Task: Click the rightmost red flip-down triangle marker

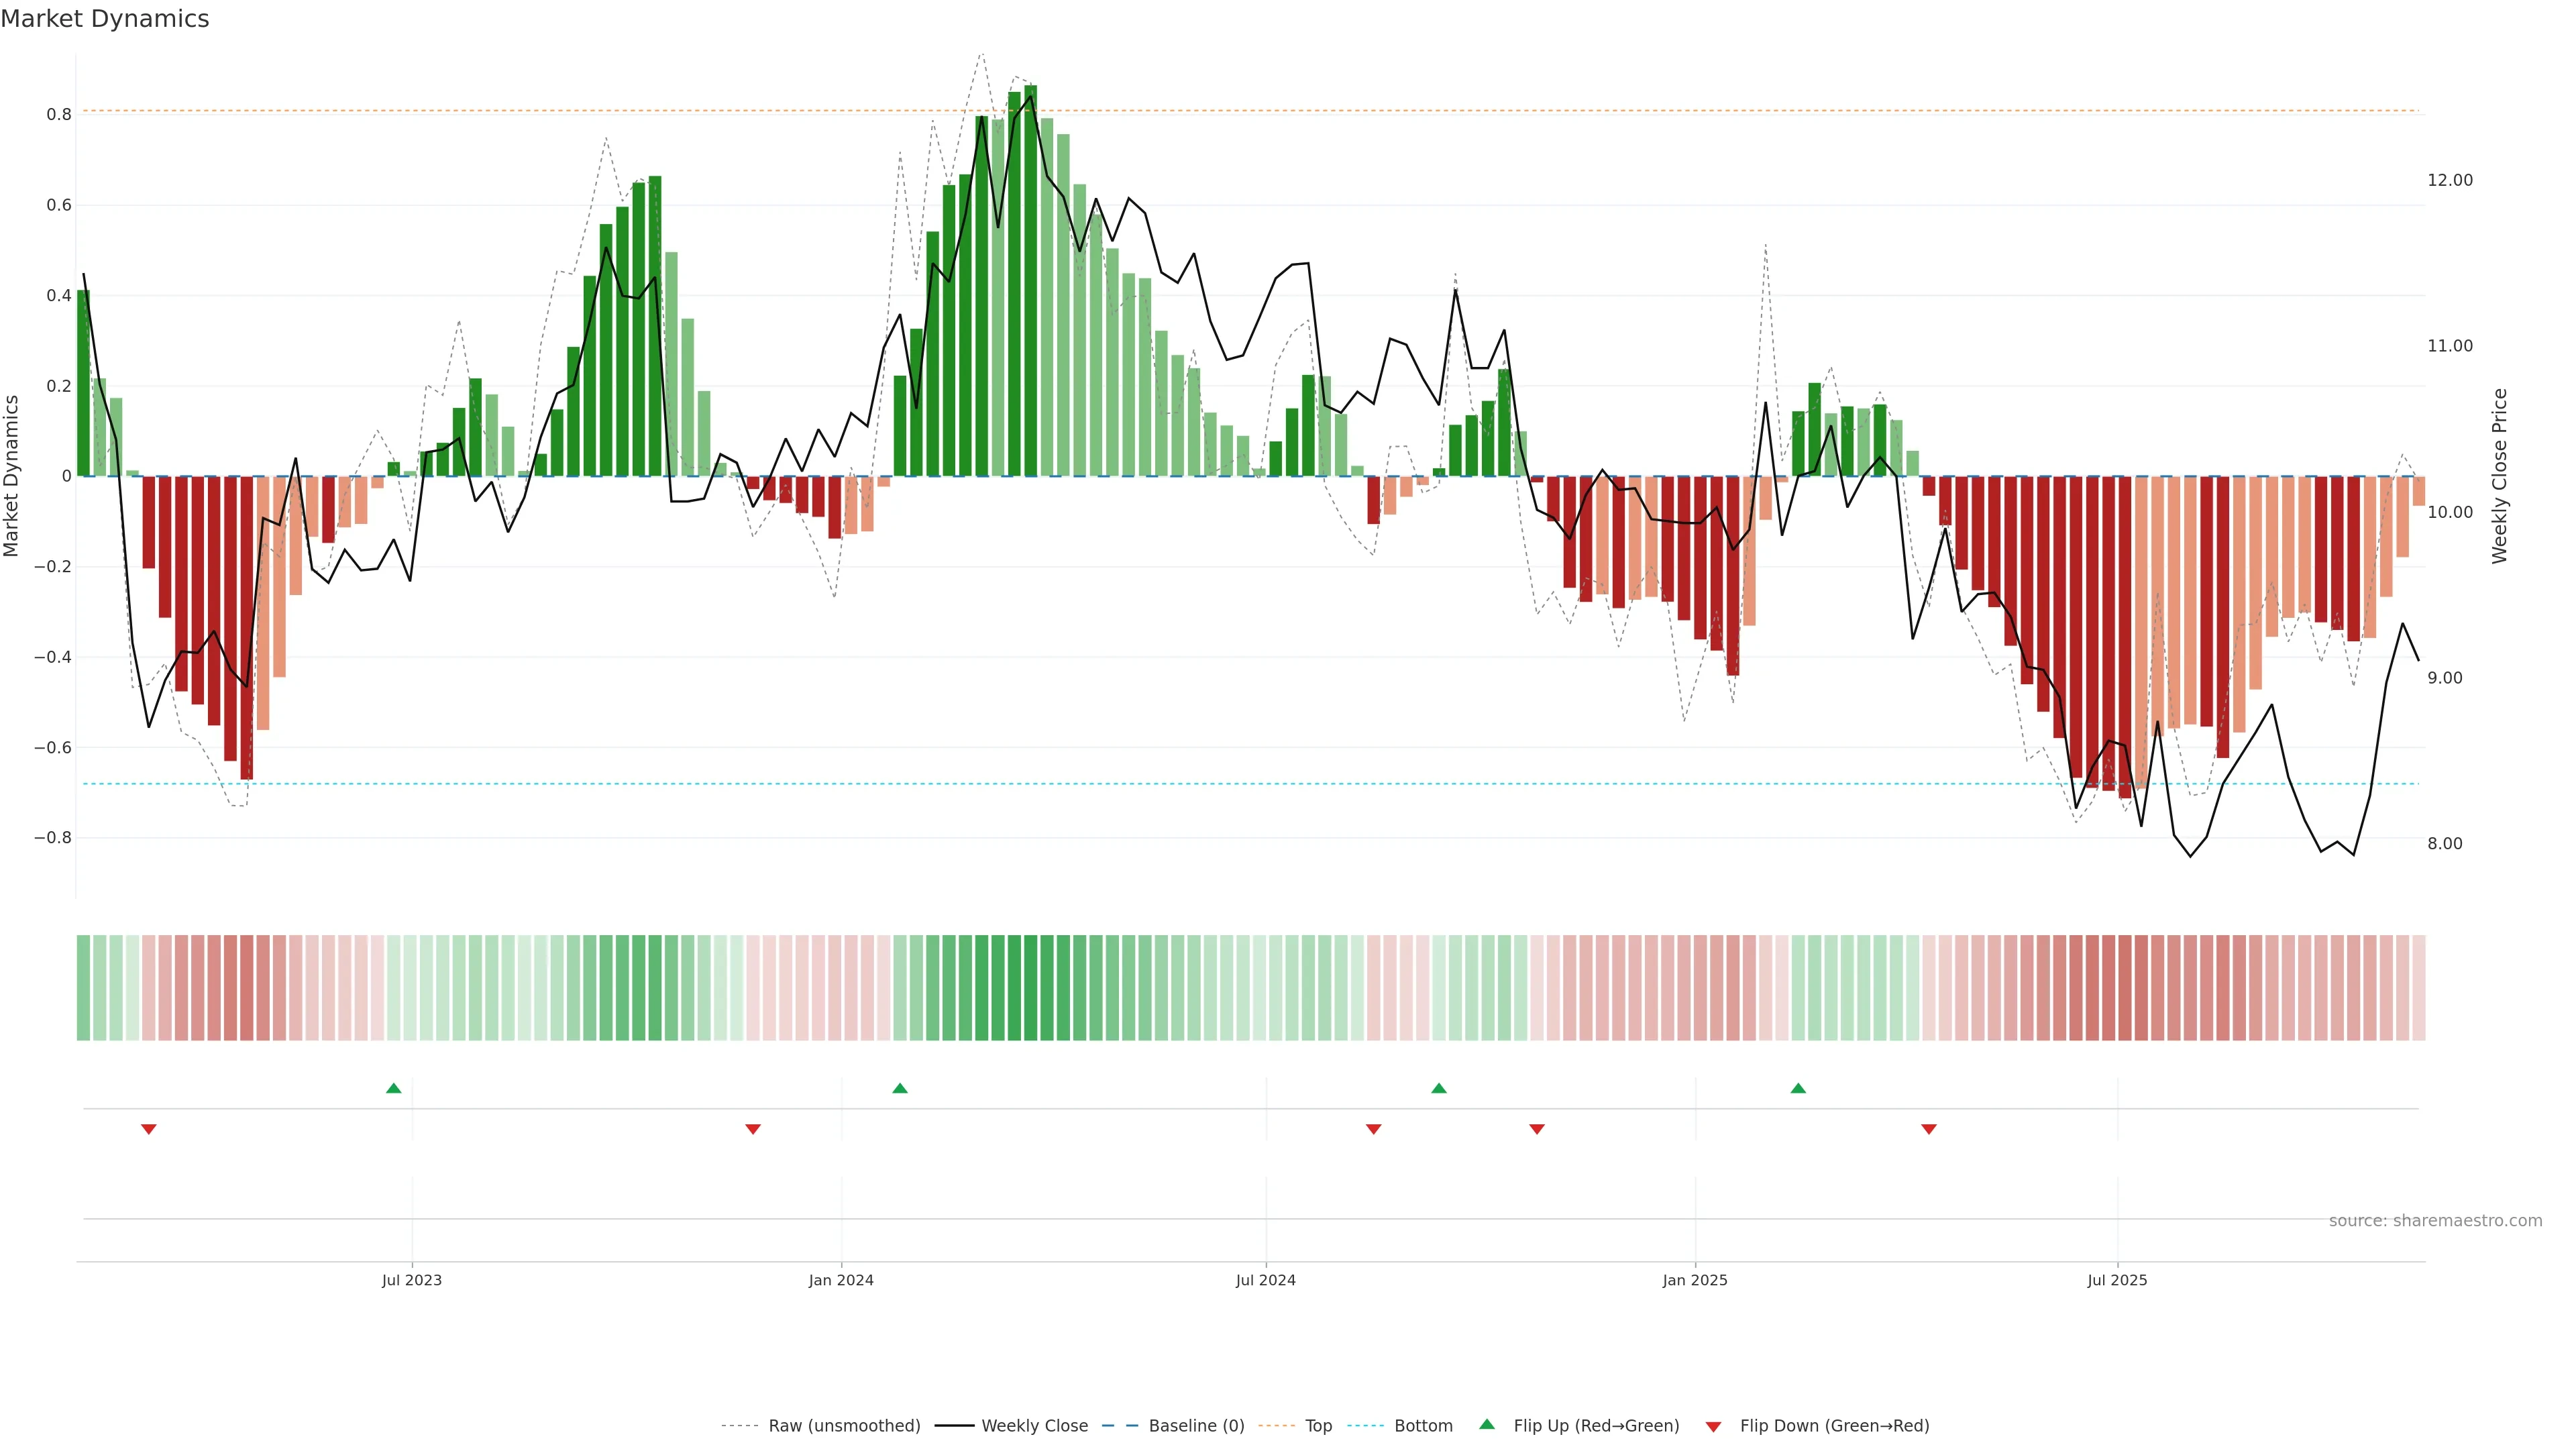Action: (x=1929, y=1129)
